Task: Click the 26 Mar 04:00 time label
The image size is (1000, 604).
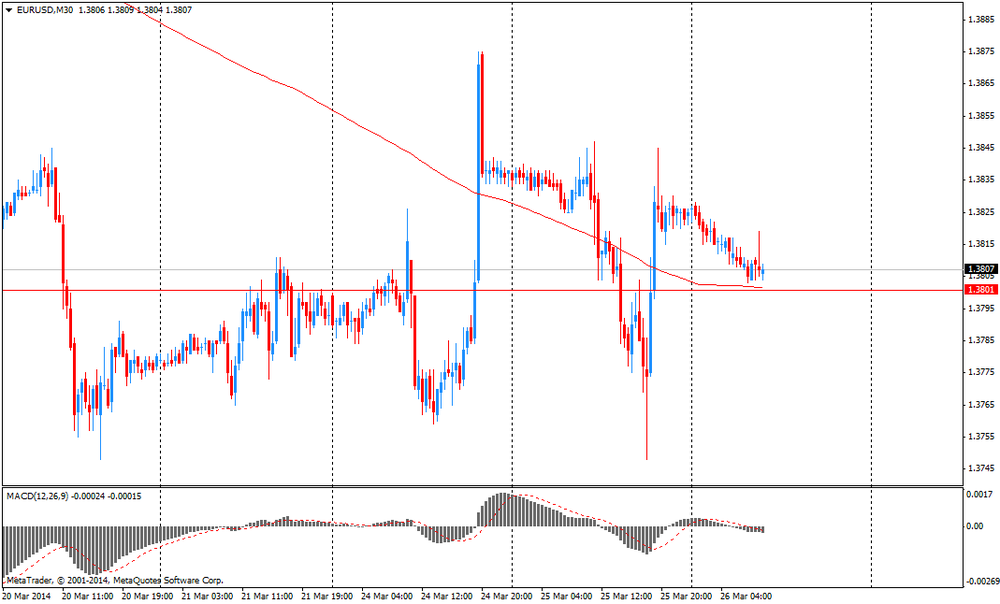Action: click(747, 596)
